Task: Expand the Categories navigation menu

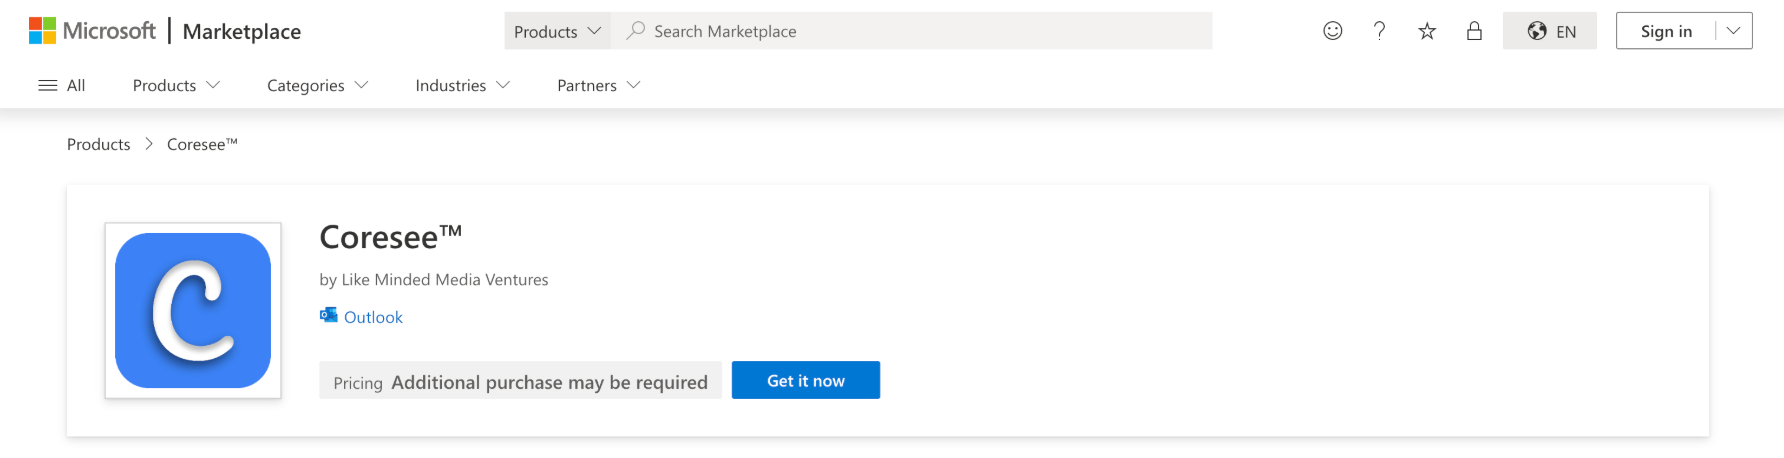Action: click(317, 85)
